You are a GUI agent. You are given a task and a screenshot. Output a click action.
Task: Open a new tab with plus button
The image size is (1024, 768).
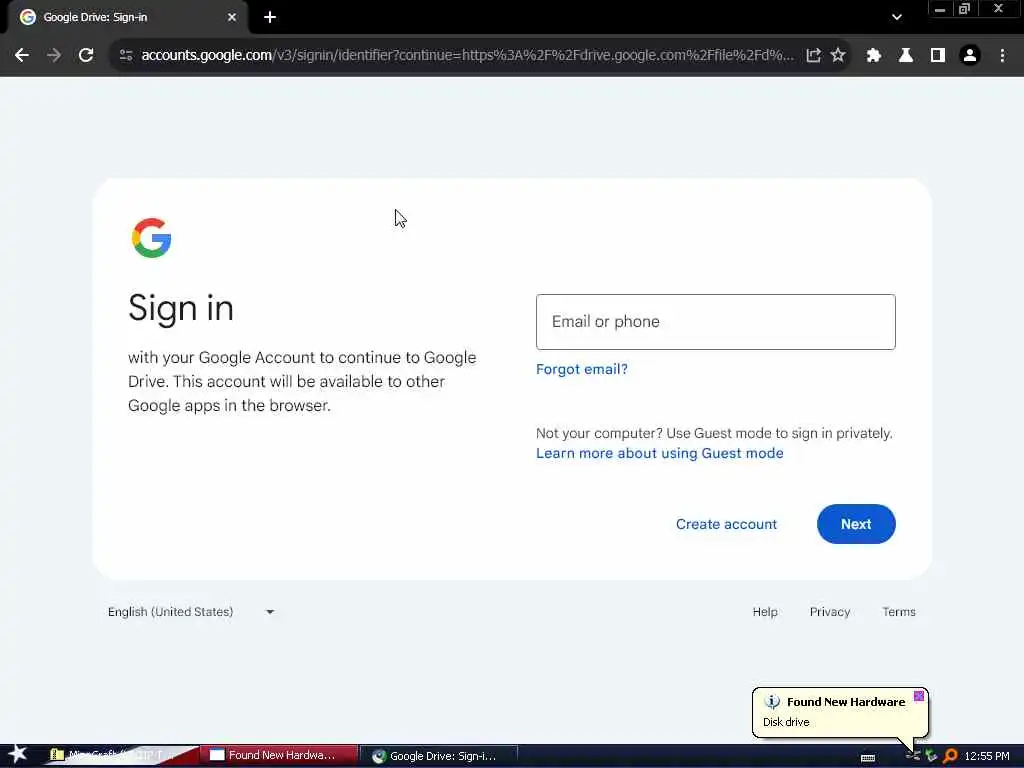pos(270,17)
